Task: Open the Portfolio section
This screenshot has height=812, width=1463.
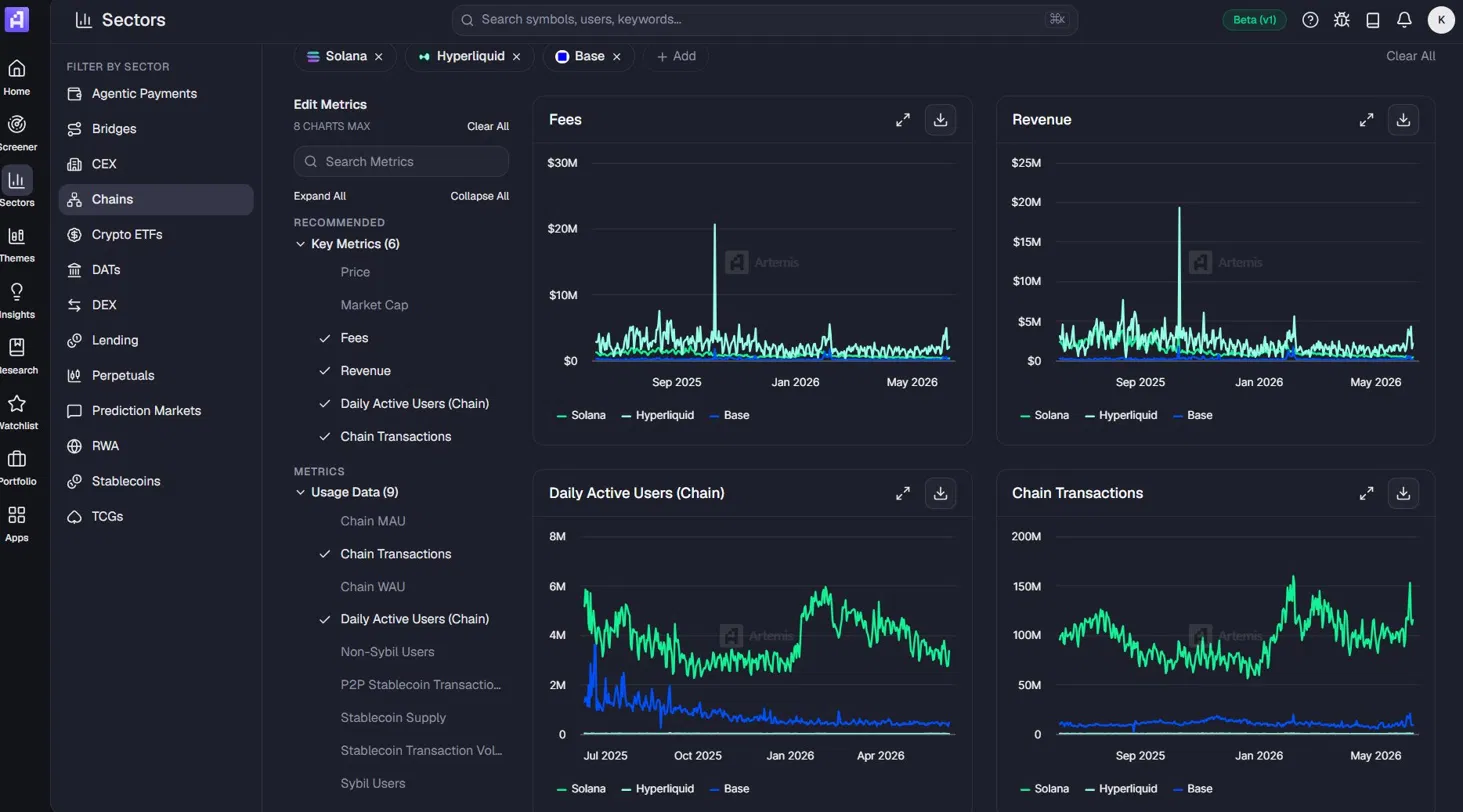Action: pyautogui.click(x=17, y=468)
